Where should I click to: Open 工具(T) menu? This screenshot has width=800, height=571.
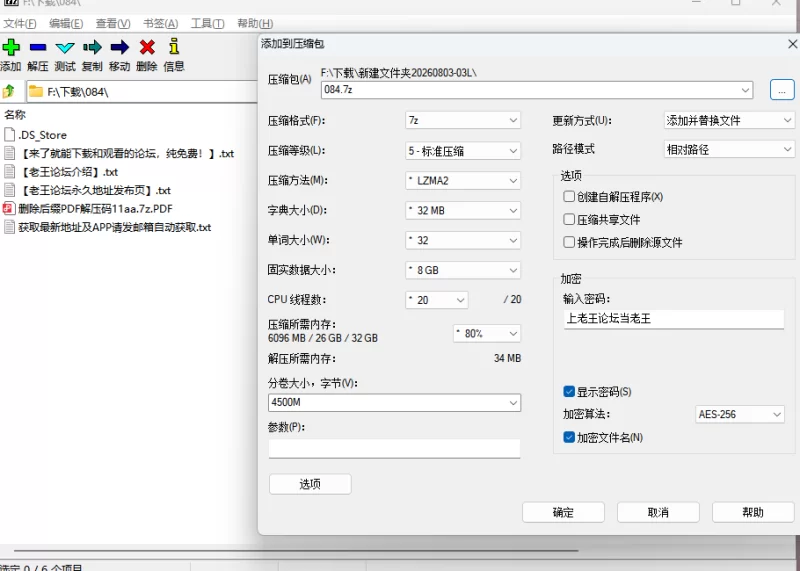[x=207, y=23]
